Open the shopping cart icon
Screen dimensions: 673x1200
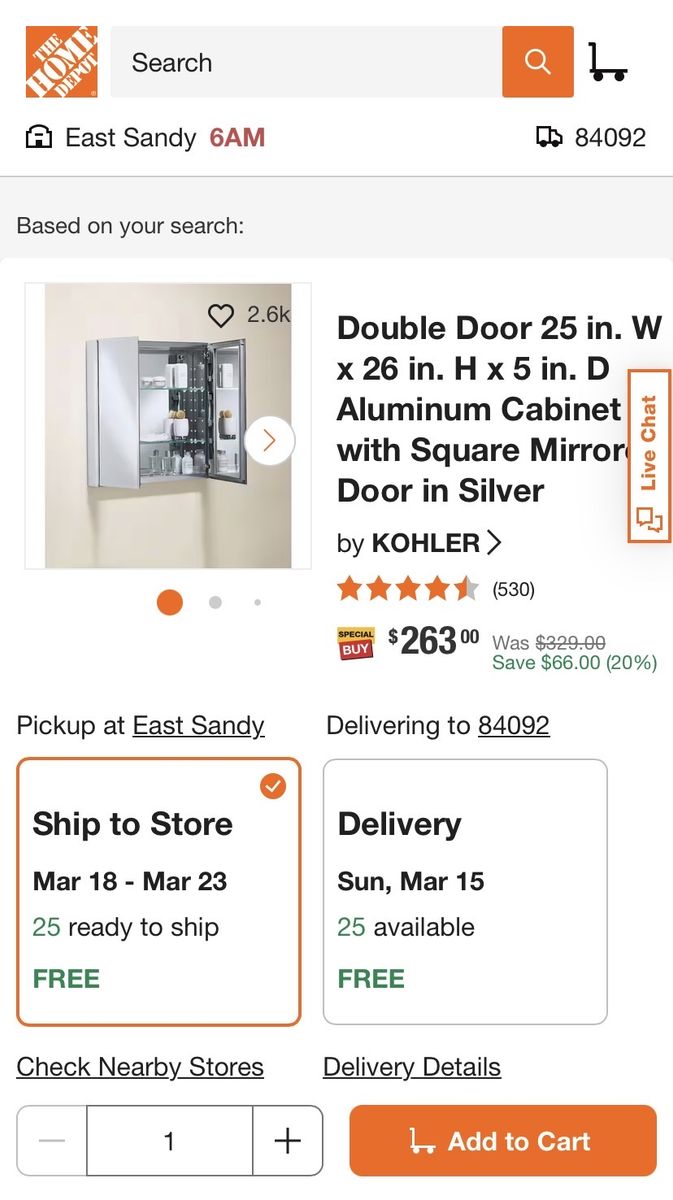(x=607, y=62)
